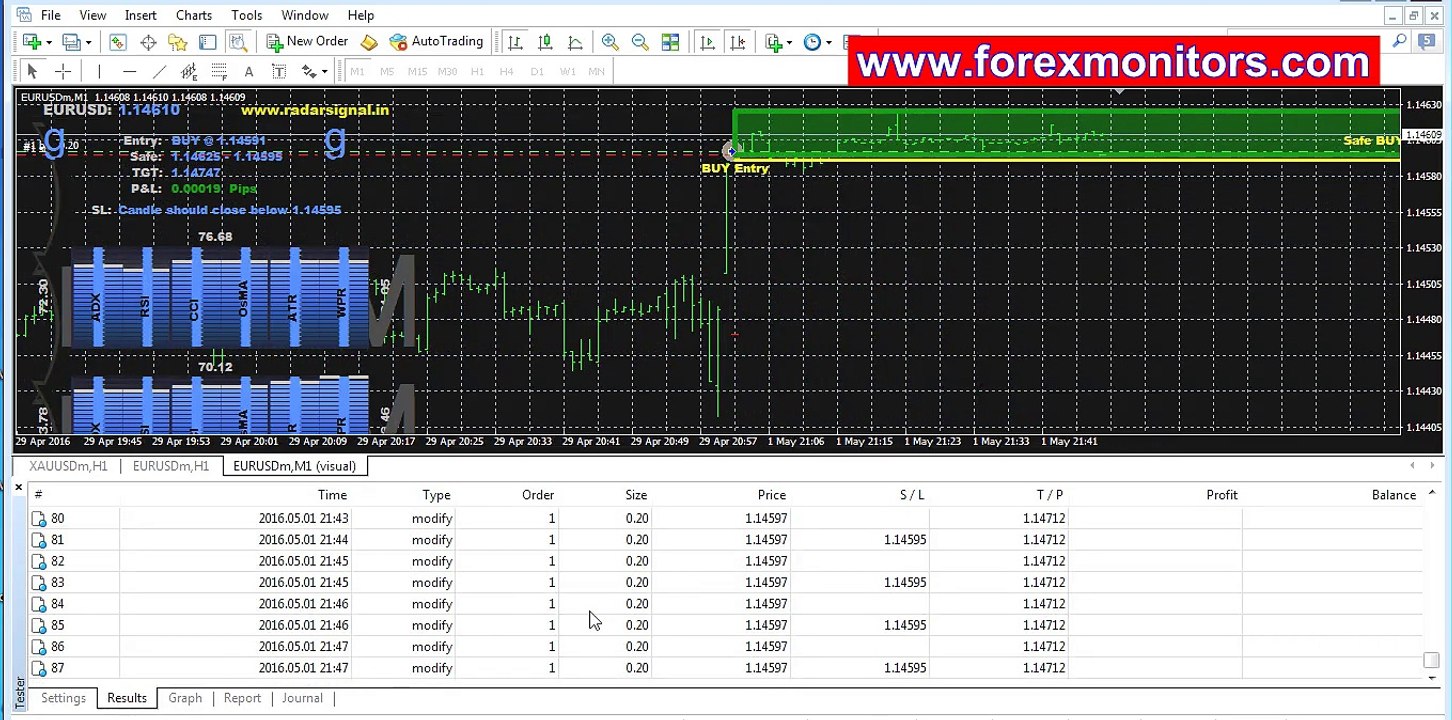Click the chart tabs right scroll arrow

[x=1432, y=465]
